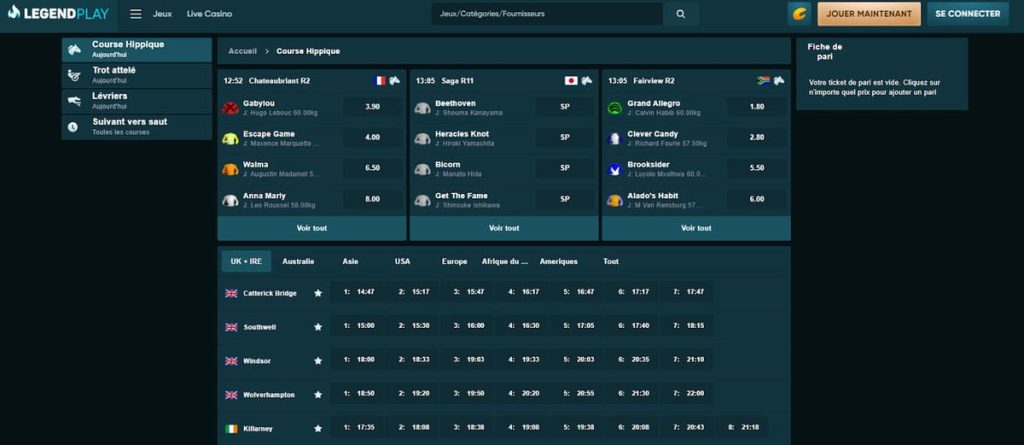The width and height of the screenshot is (1024, 445).
Task: Favorite Wolverhampton with its star
Action: tap(318, 395)
